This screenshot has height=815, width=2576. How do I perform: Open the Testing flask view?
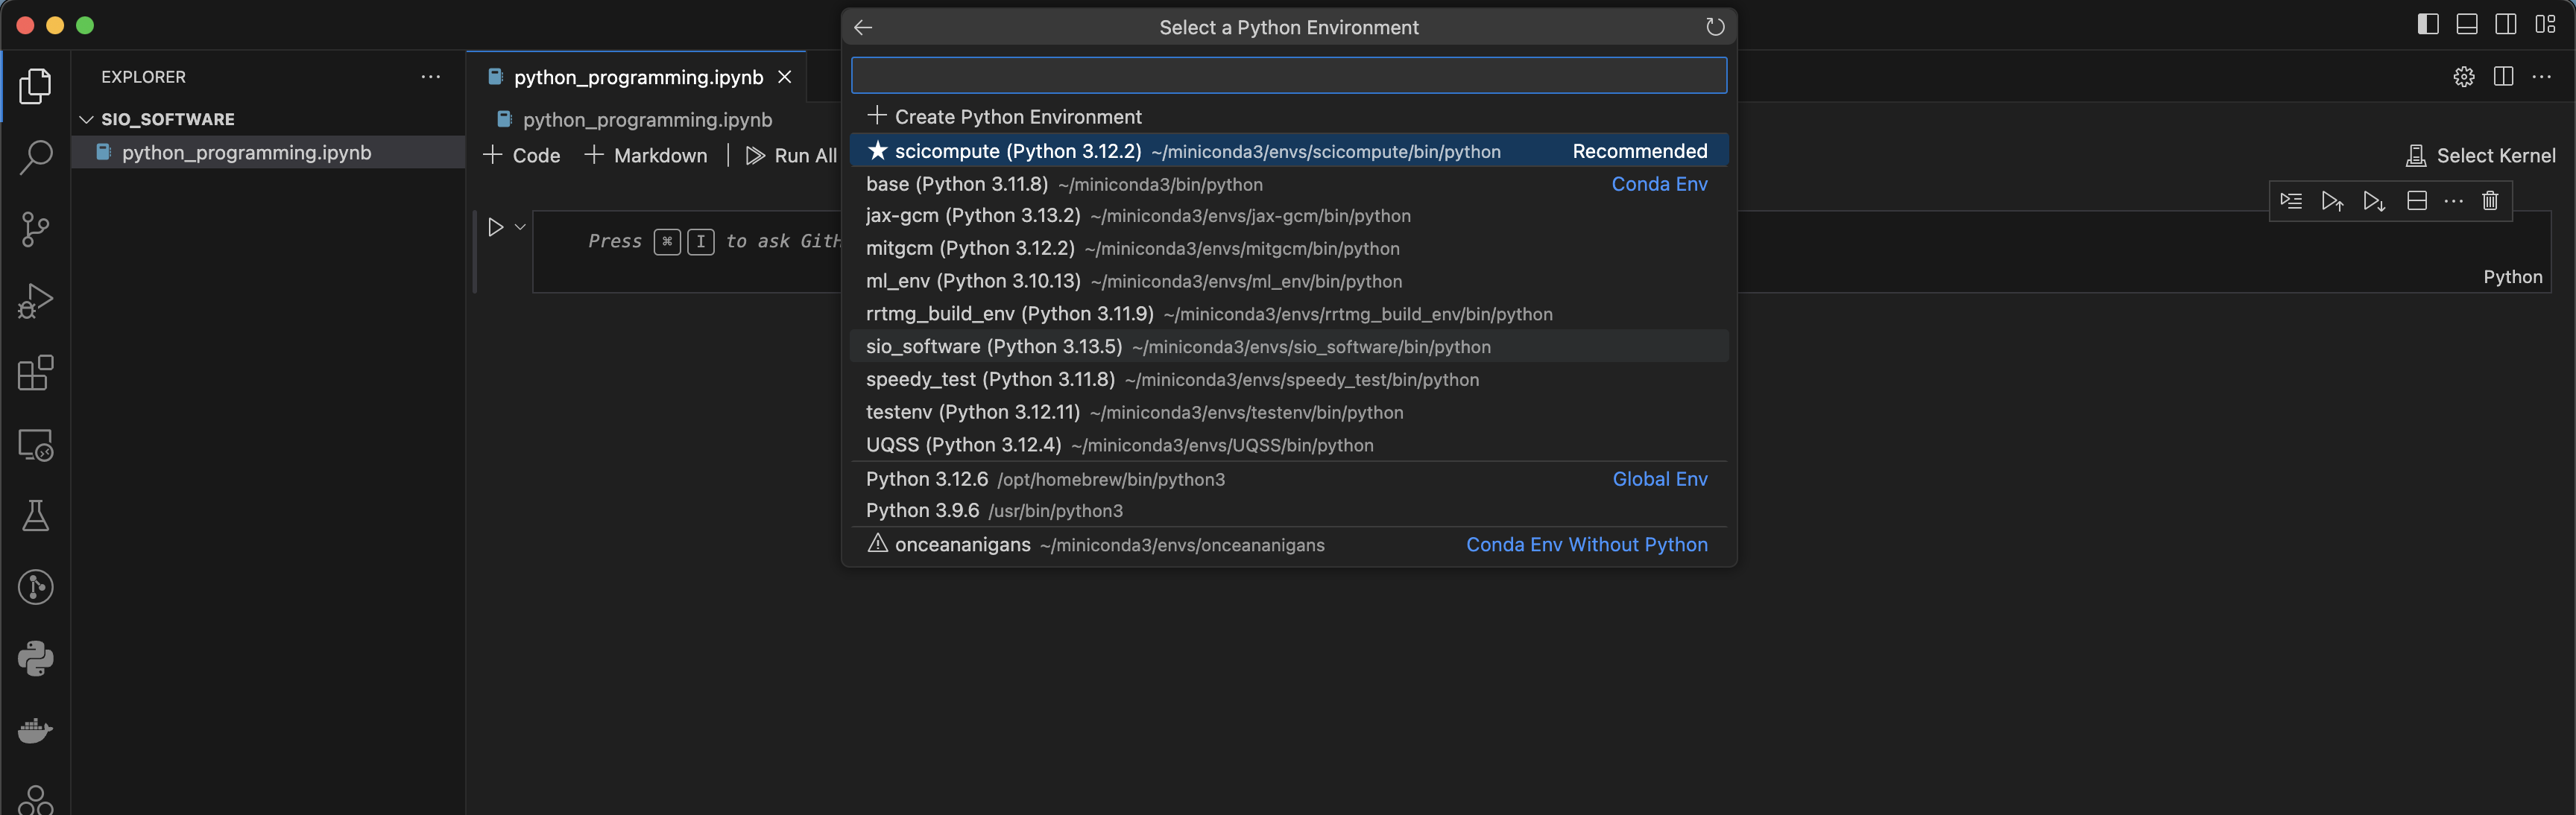(36, 516)
